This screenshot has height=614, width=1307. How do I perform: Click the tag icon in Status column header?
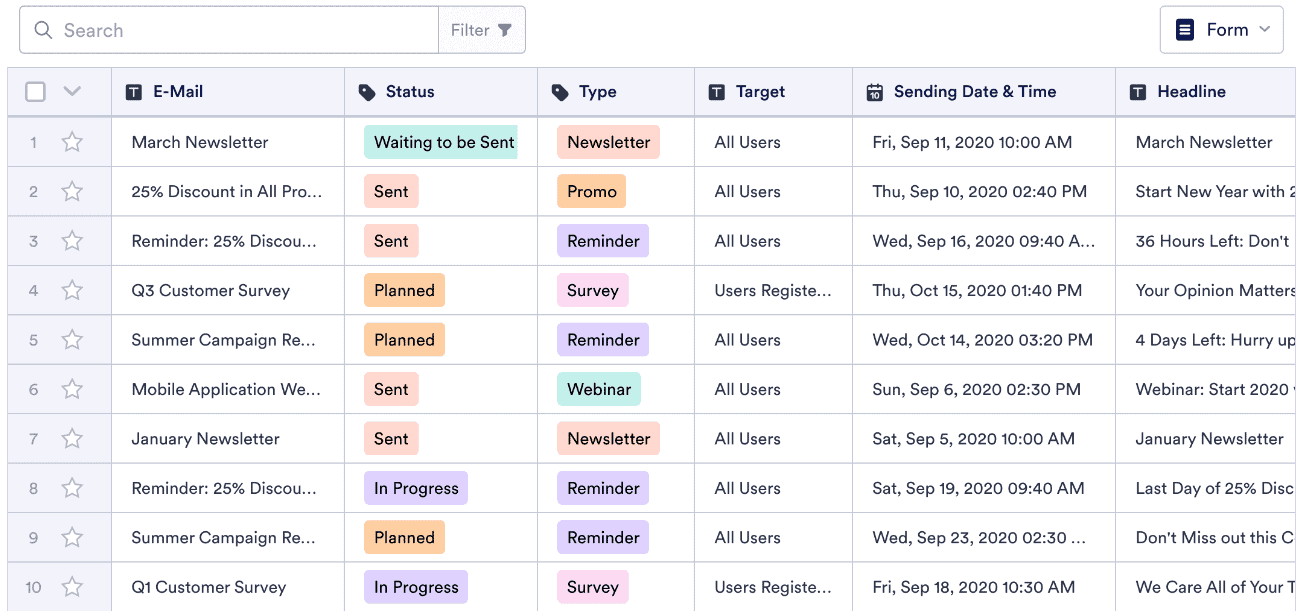pos(367,92)
